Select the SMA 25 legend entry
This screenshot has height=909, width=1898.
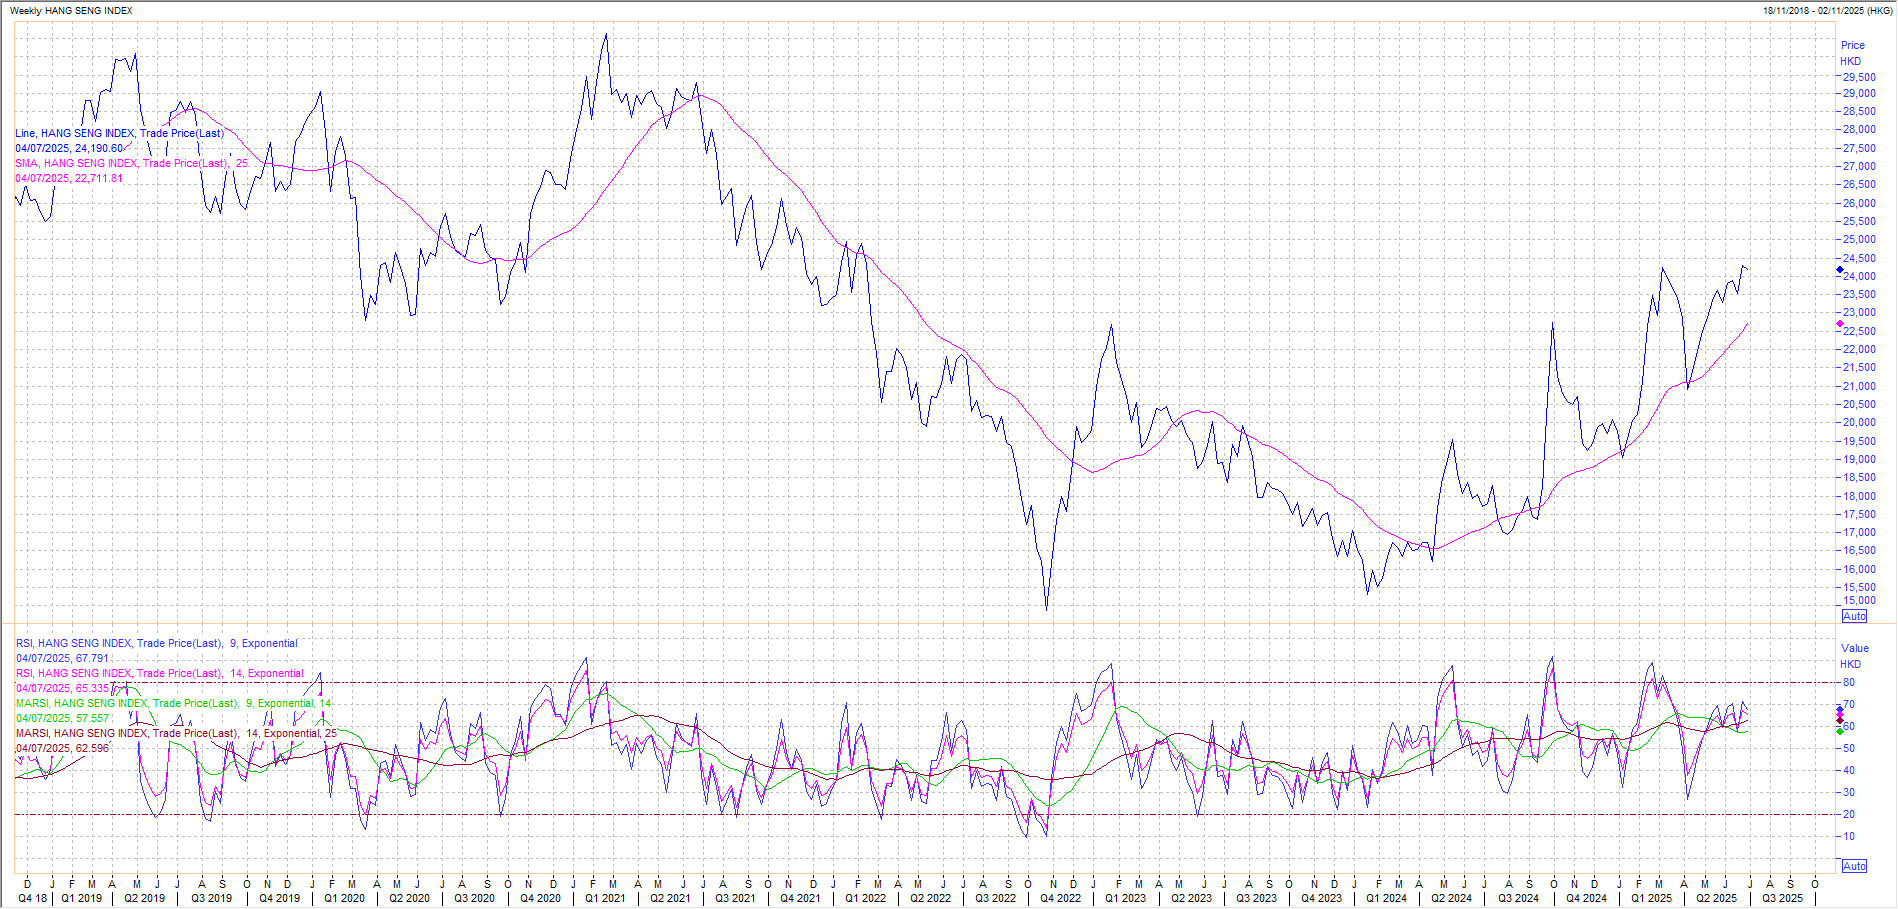point(131,163)
